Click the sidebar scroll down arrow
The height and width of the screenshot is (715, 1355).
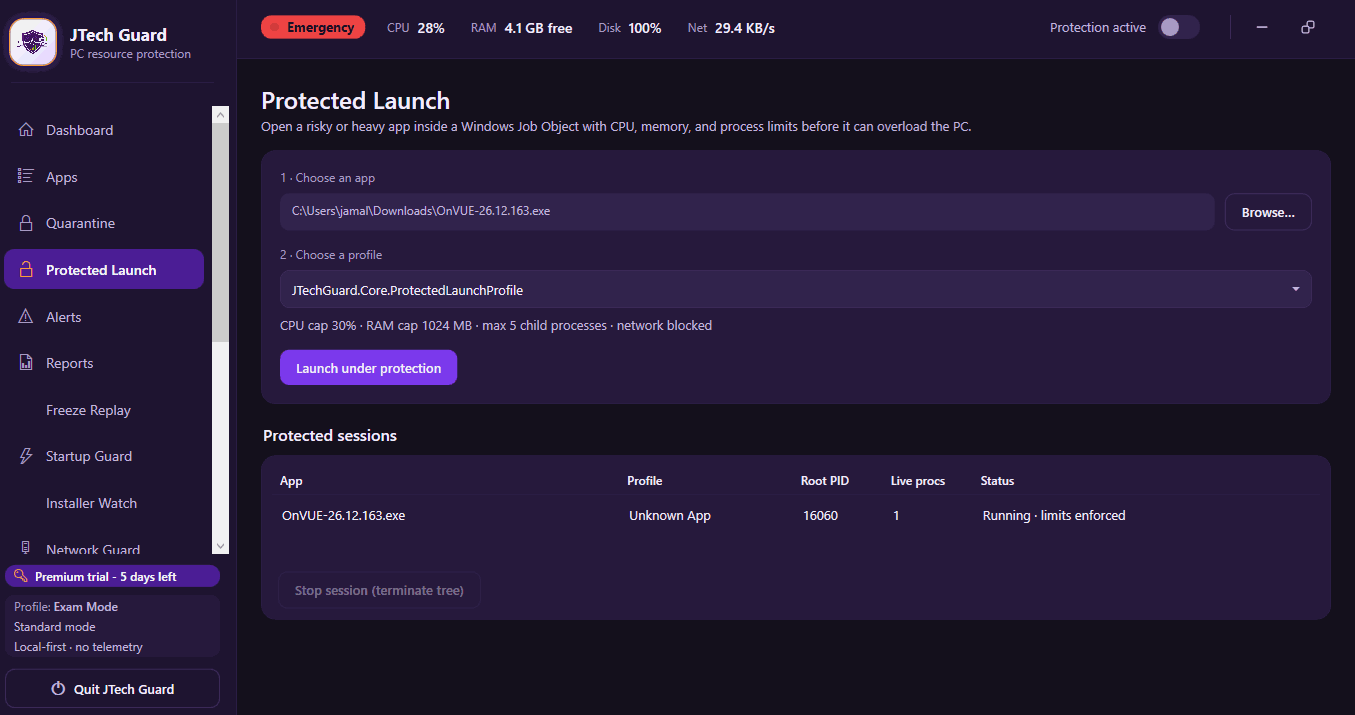[x=221, y=545]
